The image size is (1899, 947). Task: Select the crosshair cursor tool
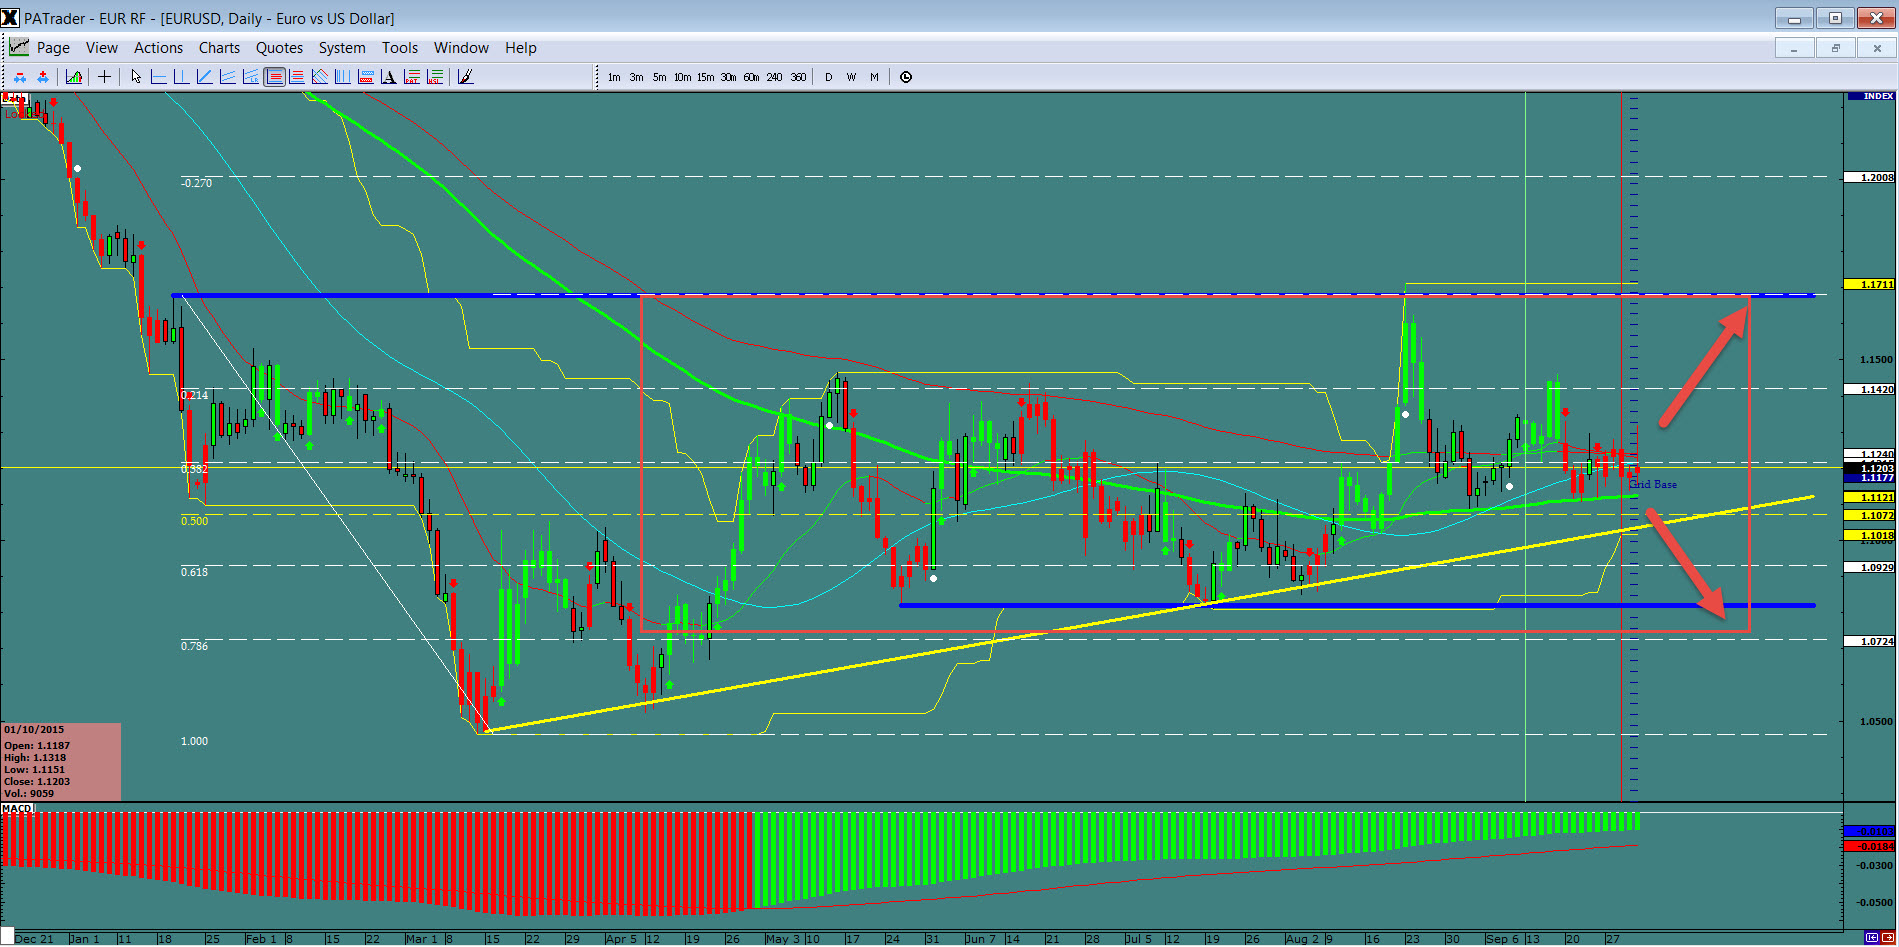(x=104, y=77)
